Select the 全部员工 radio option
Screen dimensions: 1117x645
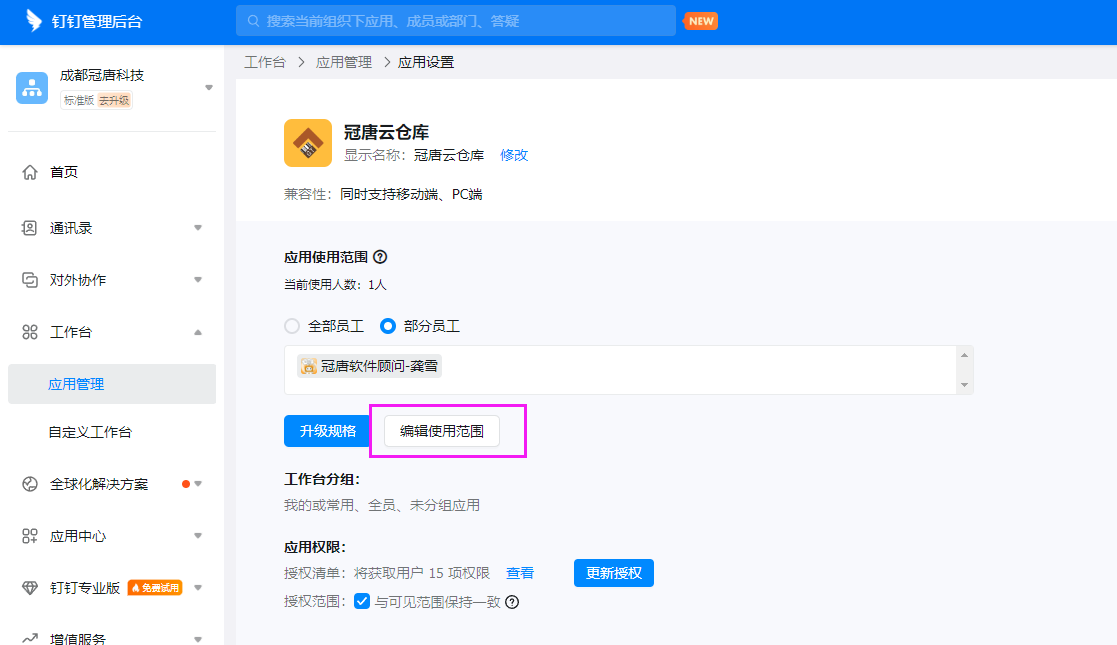[x=292, y=326]
